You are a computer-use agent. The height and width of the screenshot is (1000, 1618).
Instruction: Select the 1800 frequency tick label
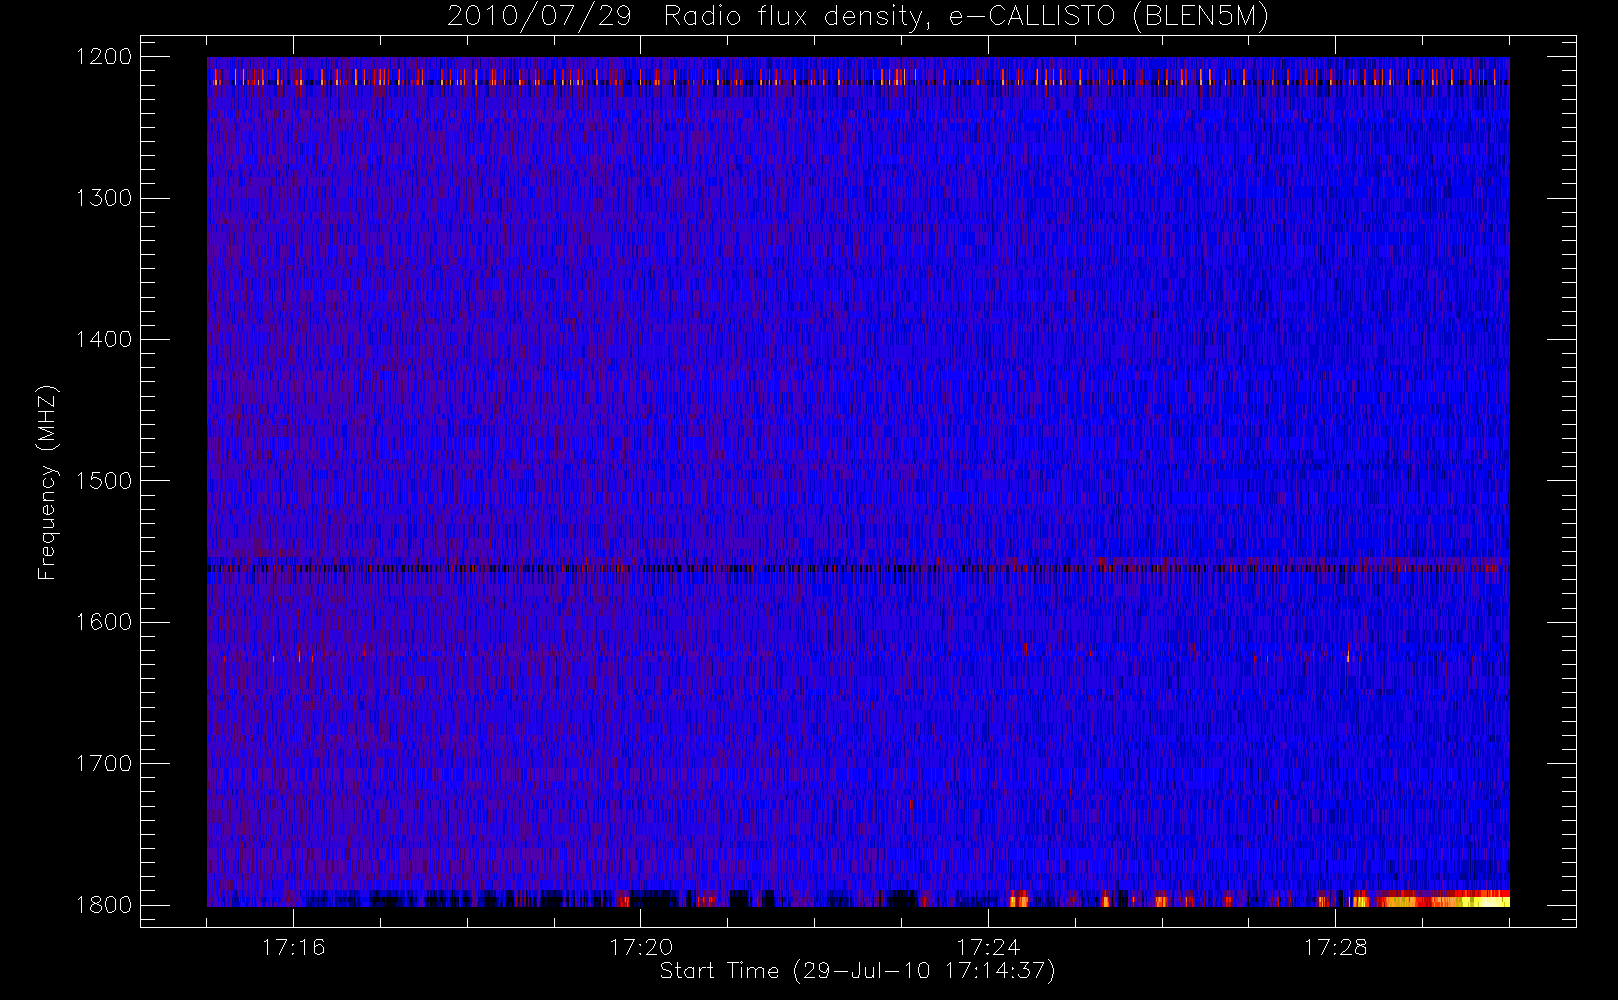tap(104, 904)
